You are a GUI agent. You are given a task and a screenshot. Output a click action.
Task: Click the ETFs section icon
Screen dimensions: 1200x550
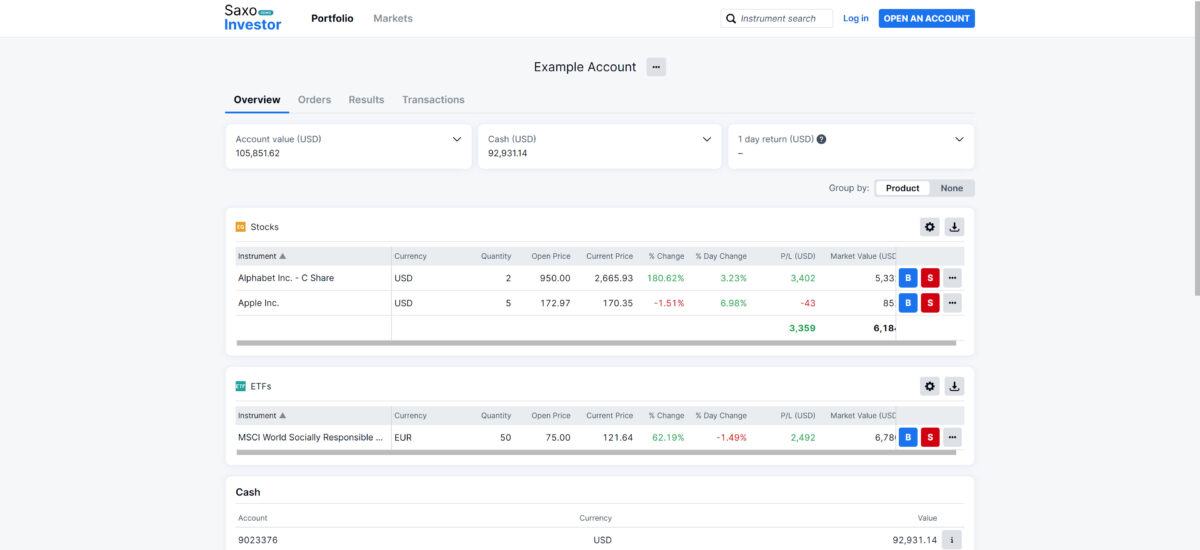click(240, 386)
